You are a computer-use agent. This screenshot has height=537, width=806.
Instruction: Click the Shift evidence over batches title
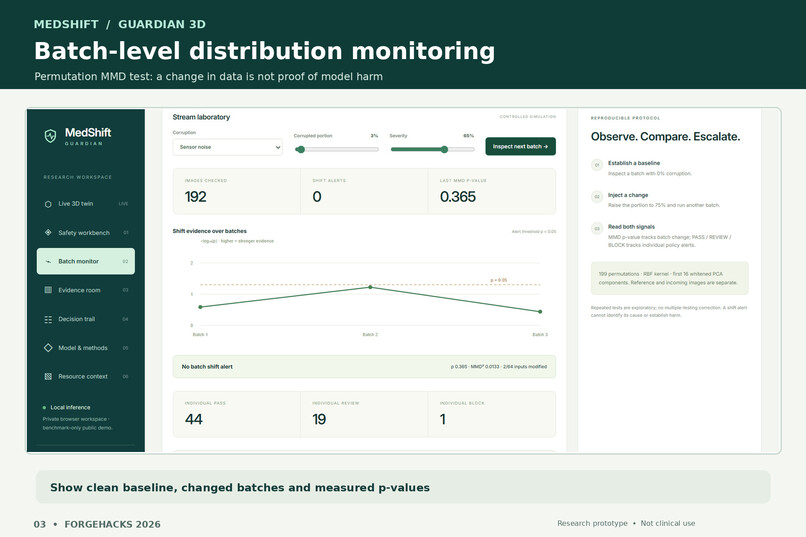[x=210, y=231]
